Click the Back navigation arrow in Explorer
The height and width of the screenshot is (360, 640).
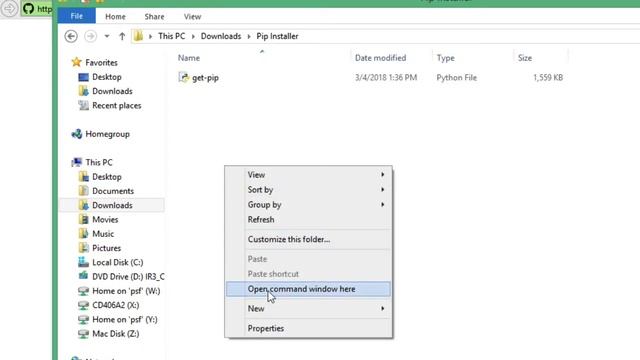tap(71, 36)
